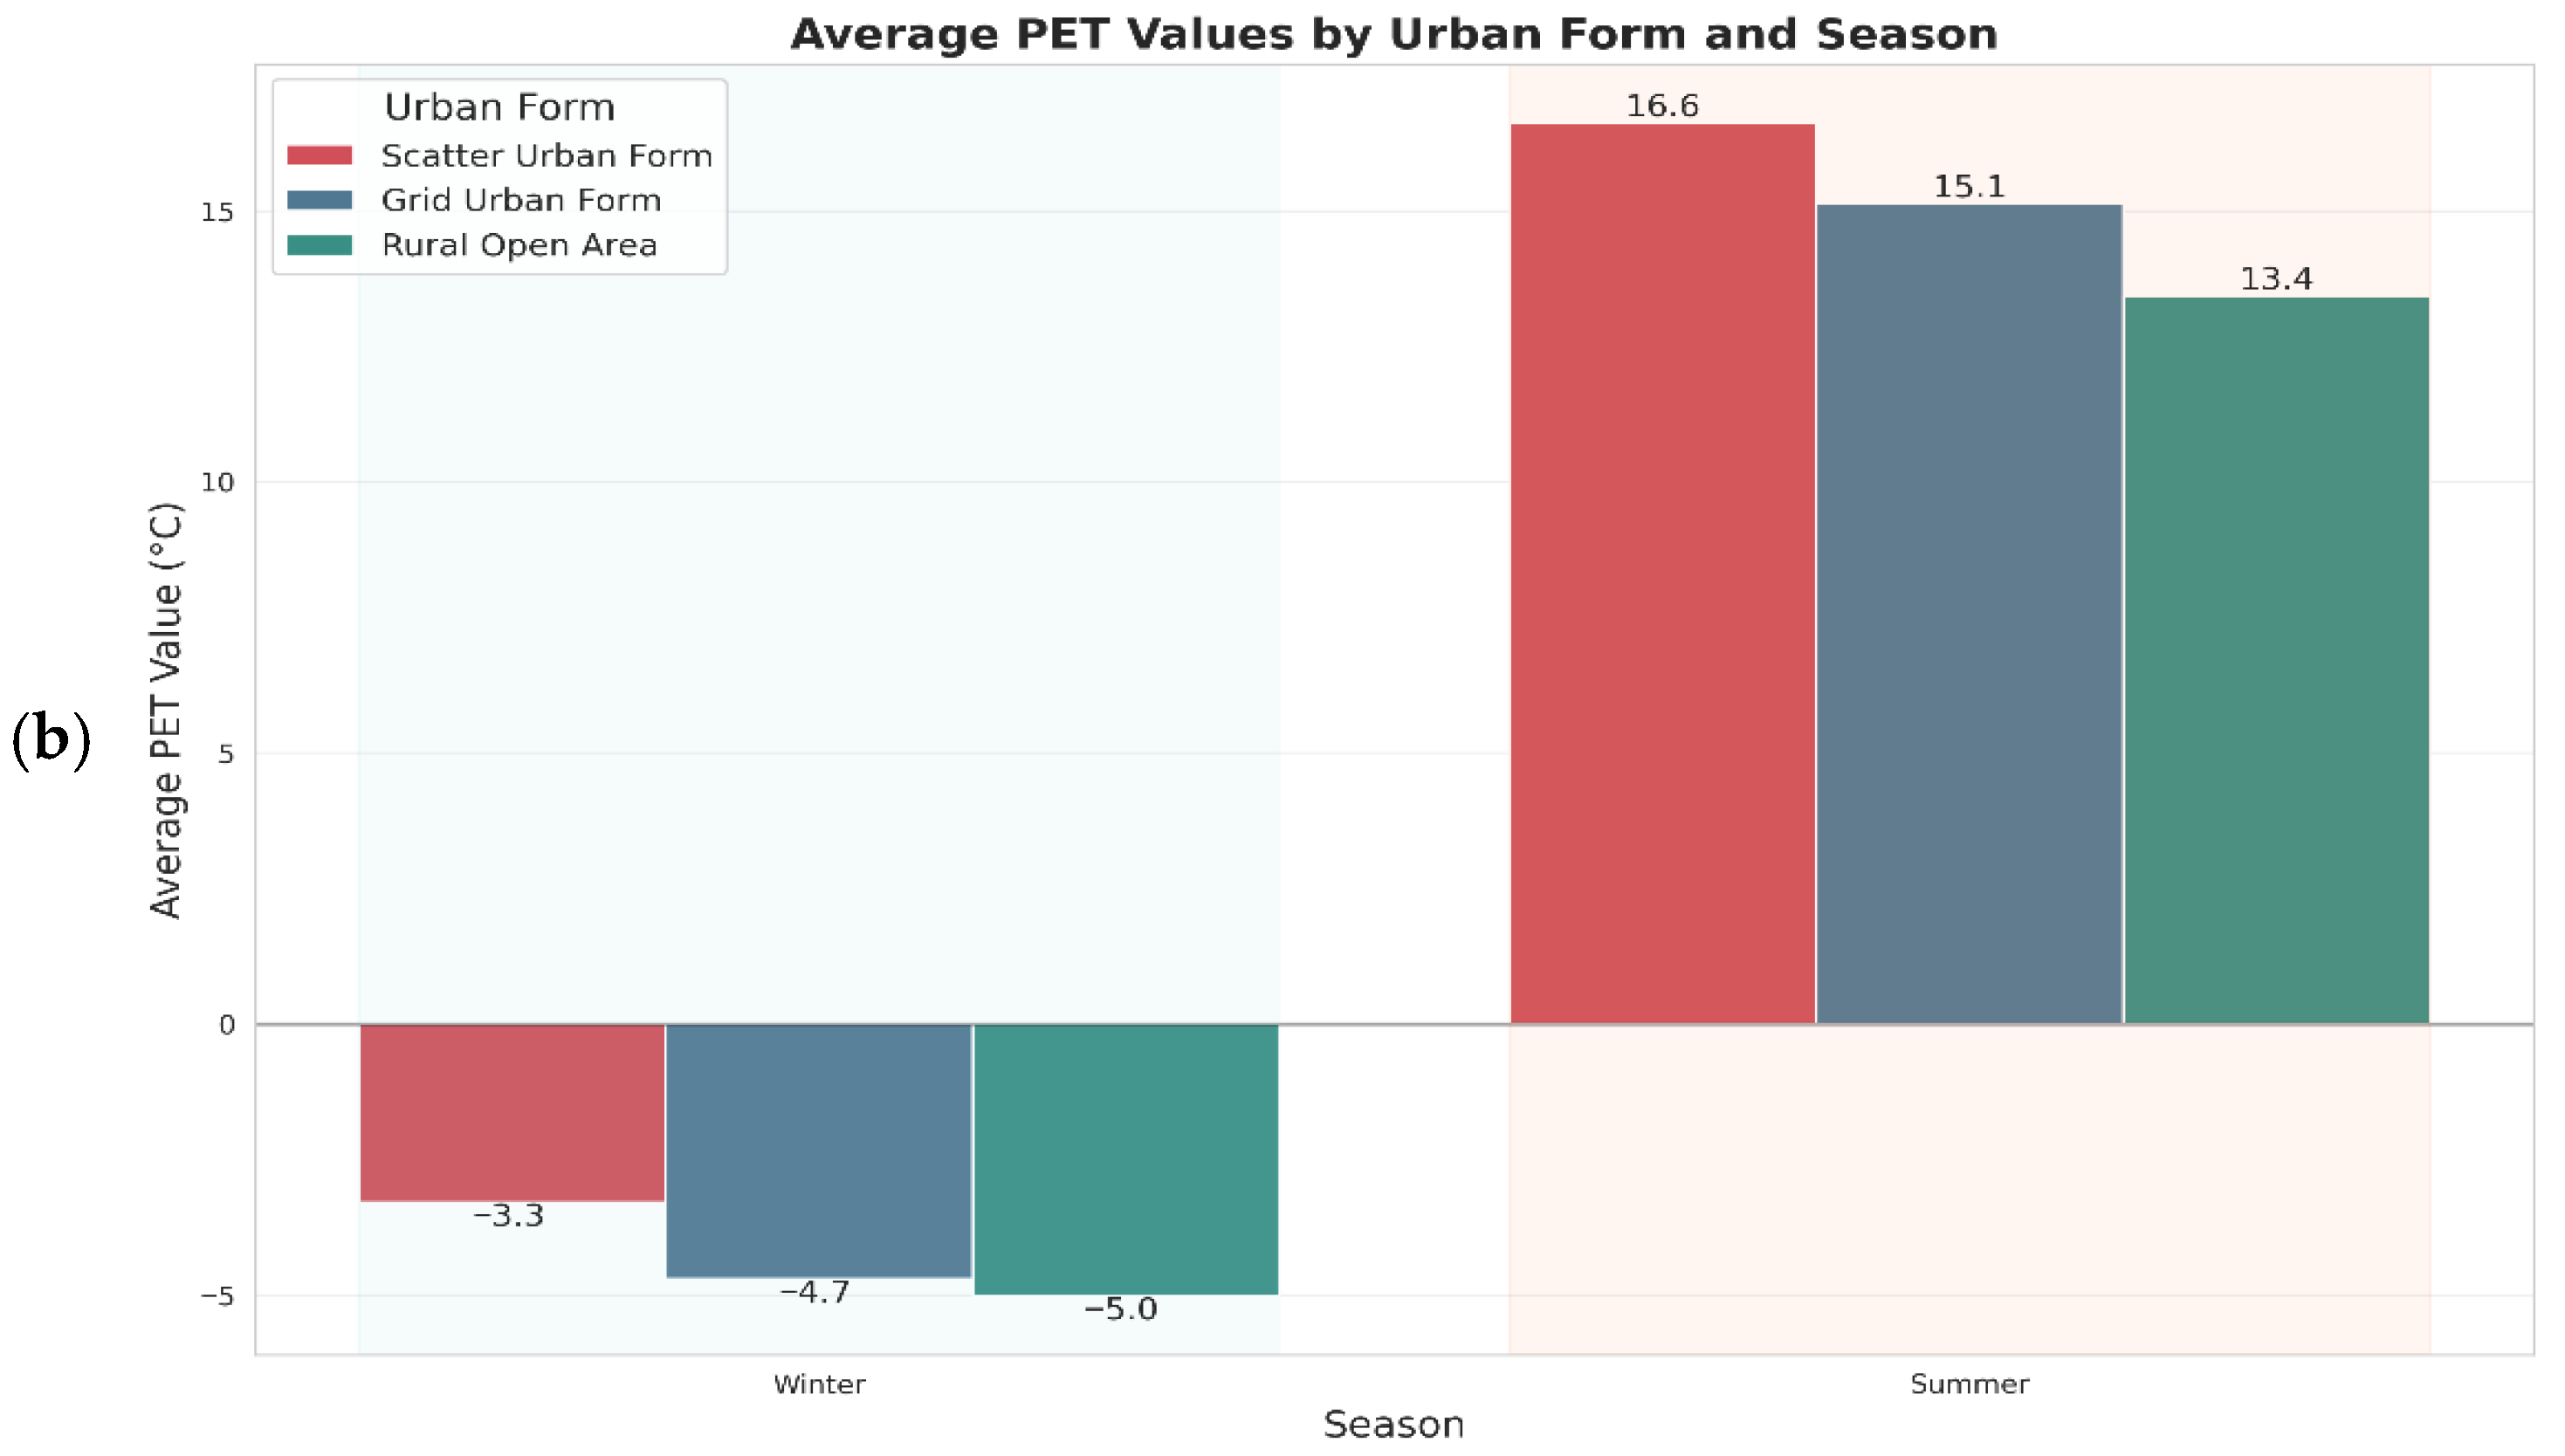Click the −5.0 data label

(x=1120, y=1309)
